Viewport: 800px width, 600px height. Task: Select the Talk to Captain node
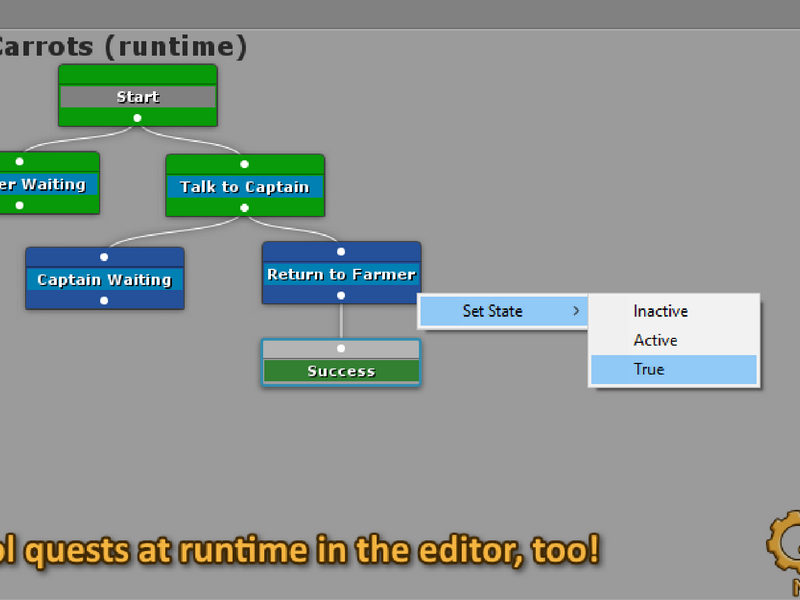[245, 186]
